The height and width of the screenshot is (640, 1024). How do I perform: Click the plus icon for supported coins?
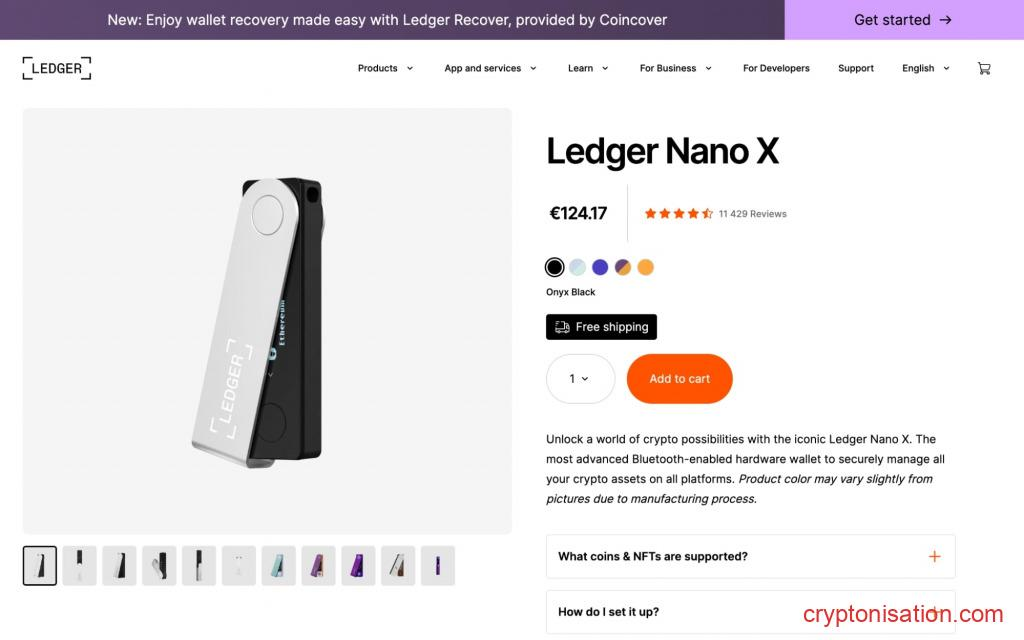[934, 556]
